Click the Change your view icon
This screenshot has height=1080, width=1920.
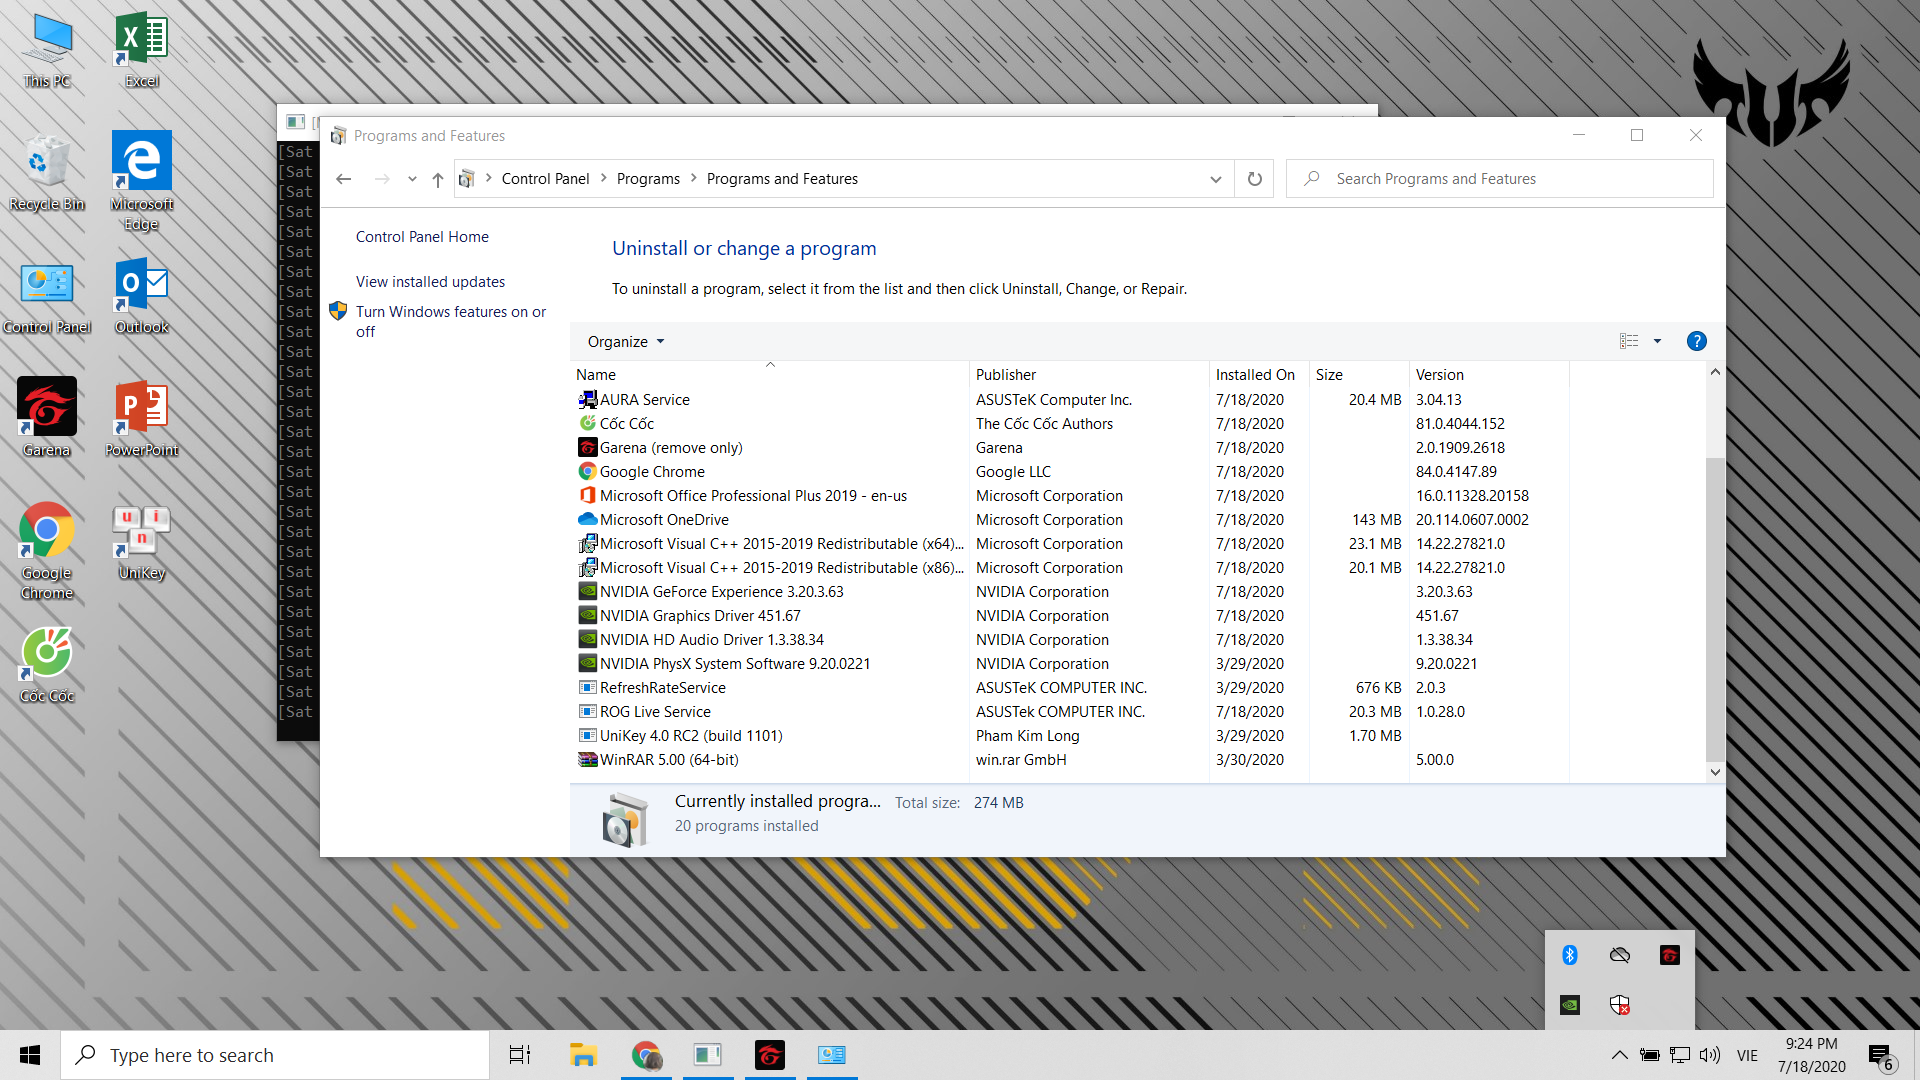1629,341
